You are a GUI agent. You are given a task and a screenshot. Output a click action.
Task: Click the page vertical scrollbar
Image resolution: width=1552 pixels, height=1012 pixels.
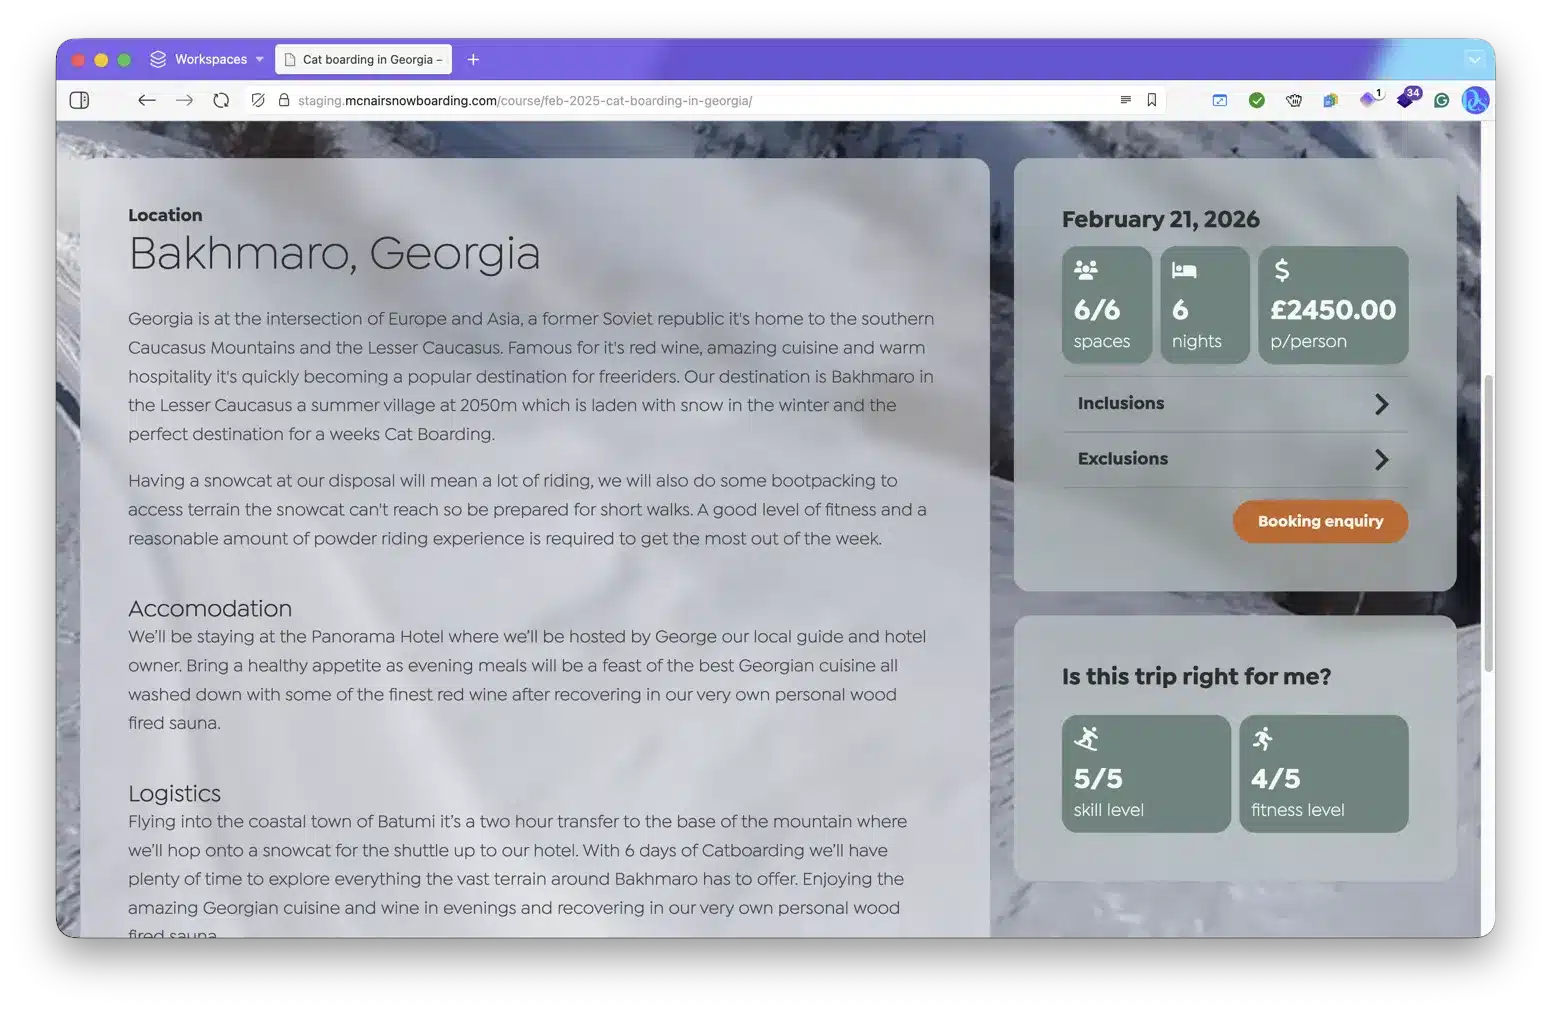click(1488, 520)
